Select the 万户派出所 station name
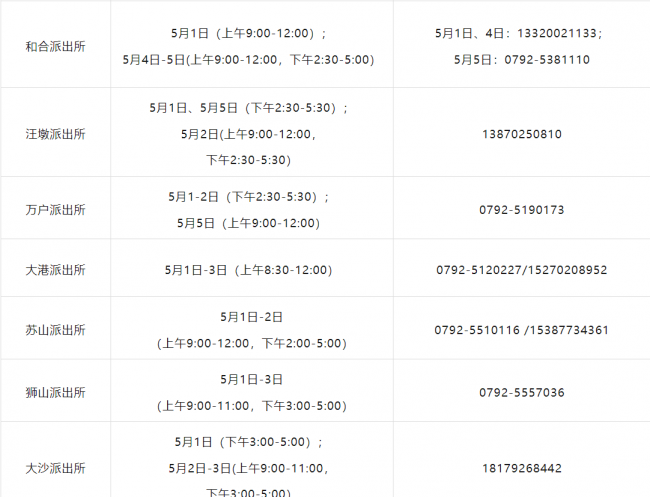This screenshot has width=650, height=497. 56,210
